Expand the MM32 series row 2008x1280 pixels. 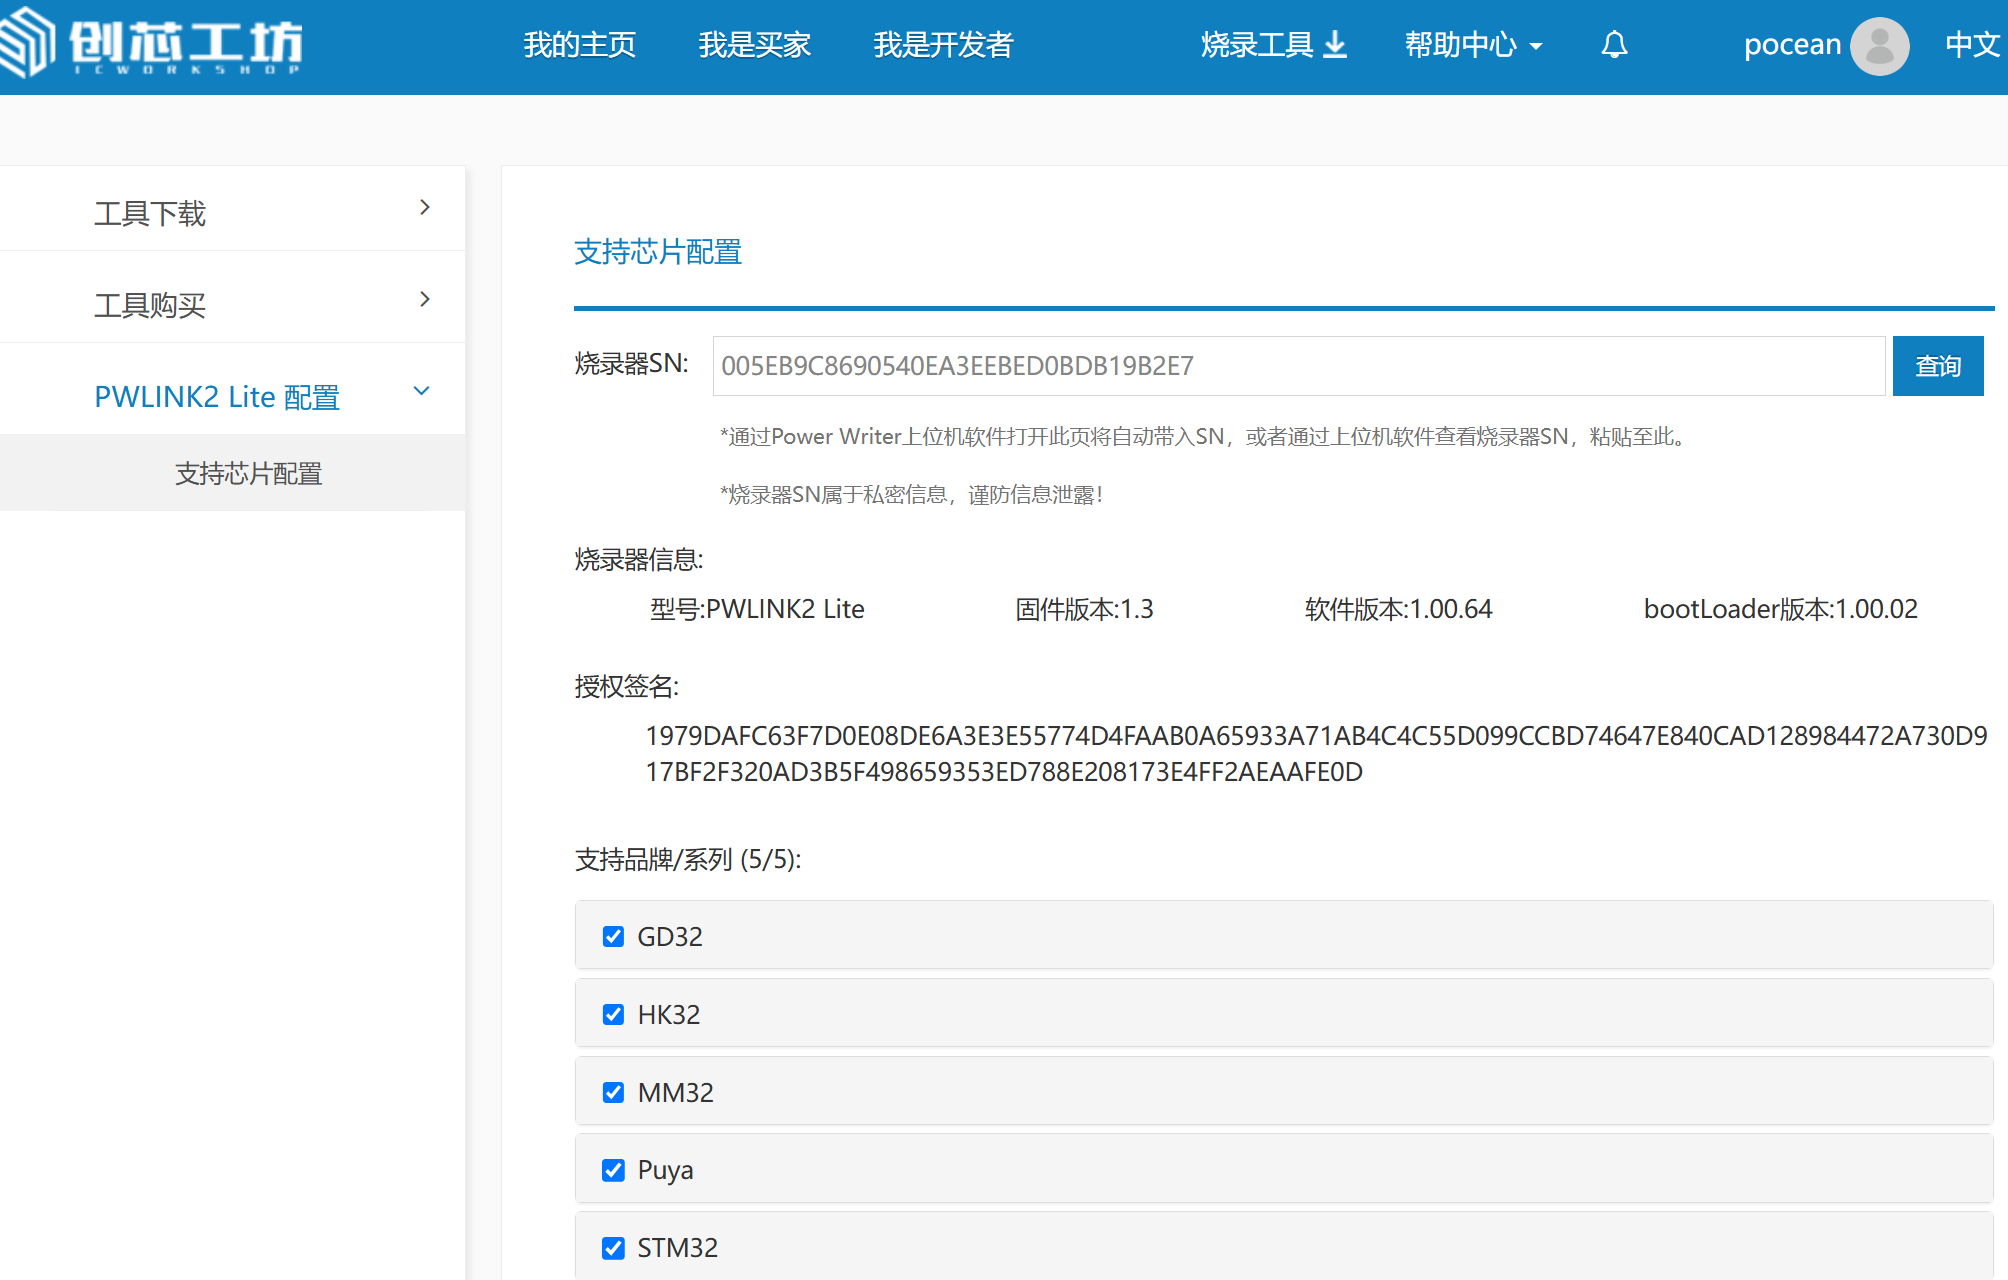pyautogui.click(x=1284, y=1091)
